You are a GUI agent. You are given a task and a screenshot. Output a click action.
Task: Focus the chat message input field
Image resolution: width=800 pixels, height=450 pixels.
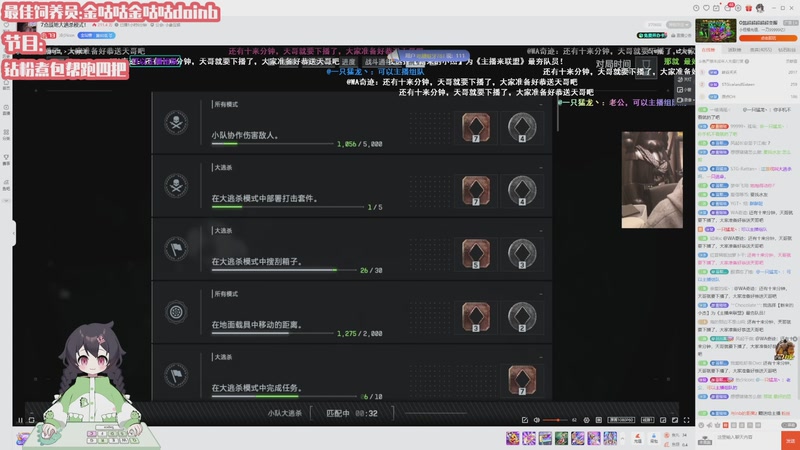(747, 437)
